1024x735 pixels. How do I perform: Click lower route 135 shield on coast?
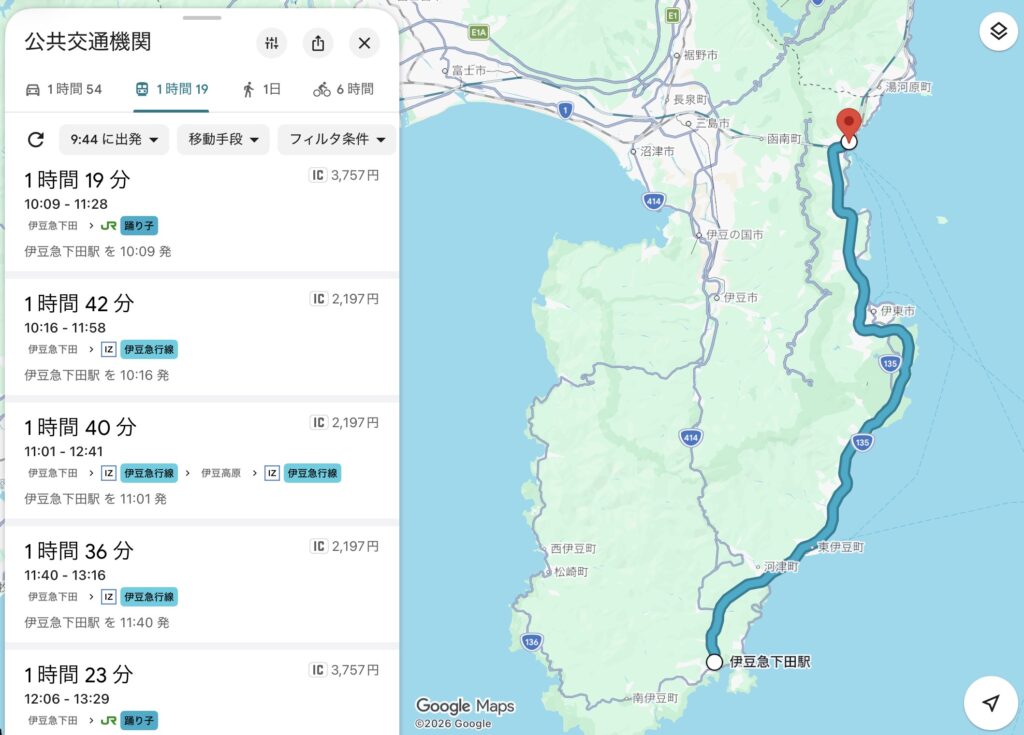click(x=862, y=442)
